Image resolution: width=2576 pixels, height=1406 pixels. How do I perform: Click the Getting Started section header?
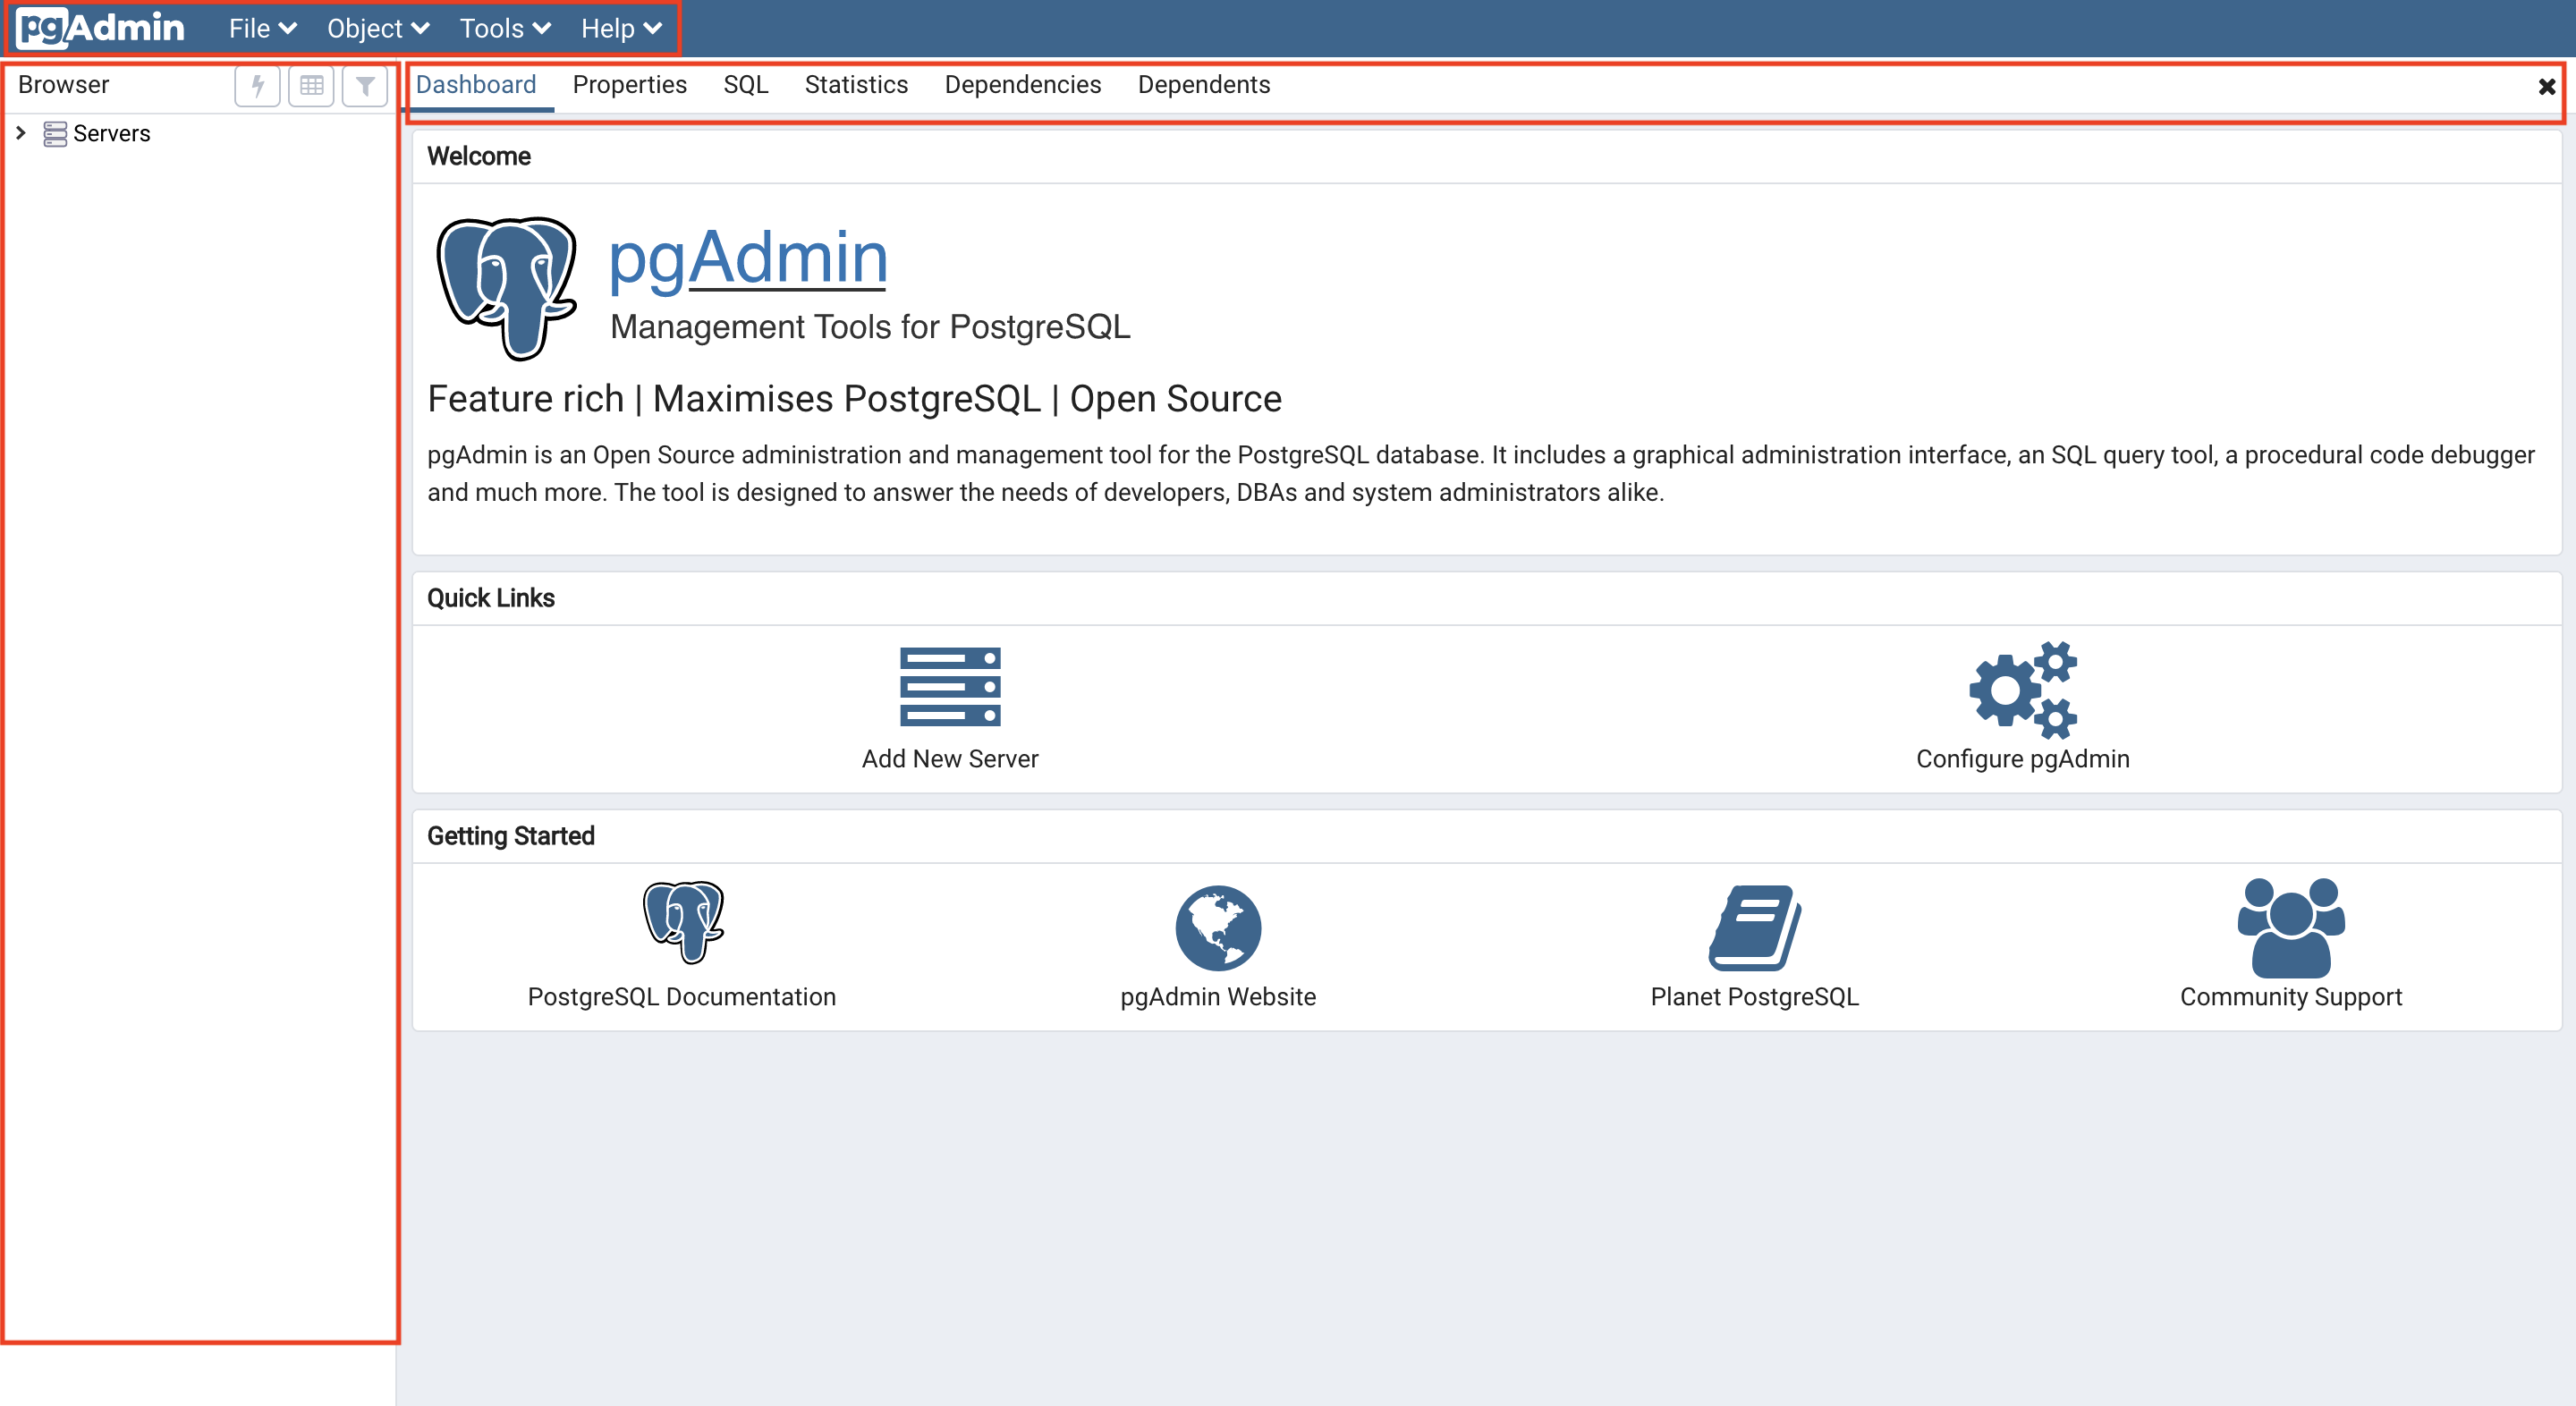tap(511, 836)
